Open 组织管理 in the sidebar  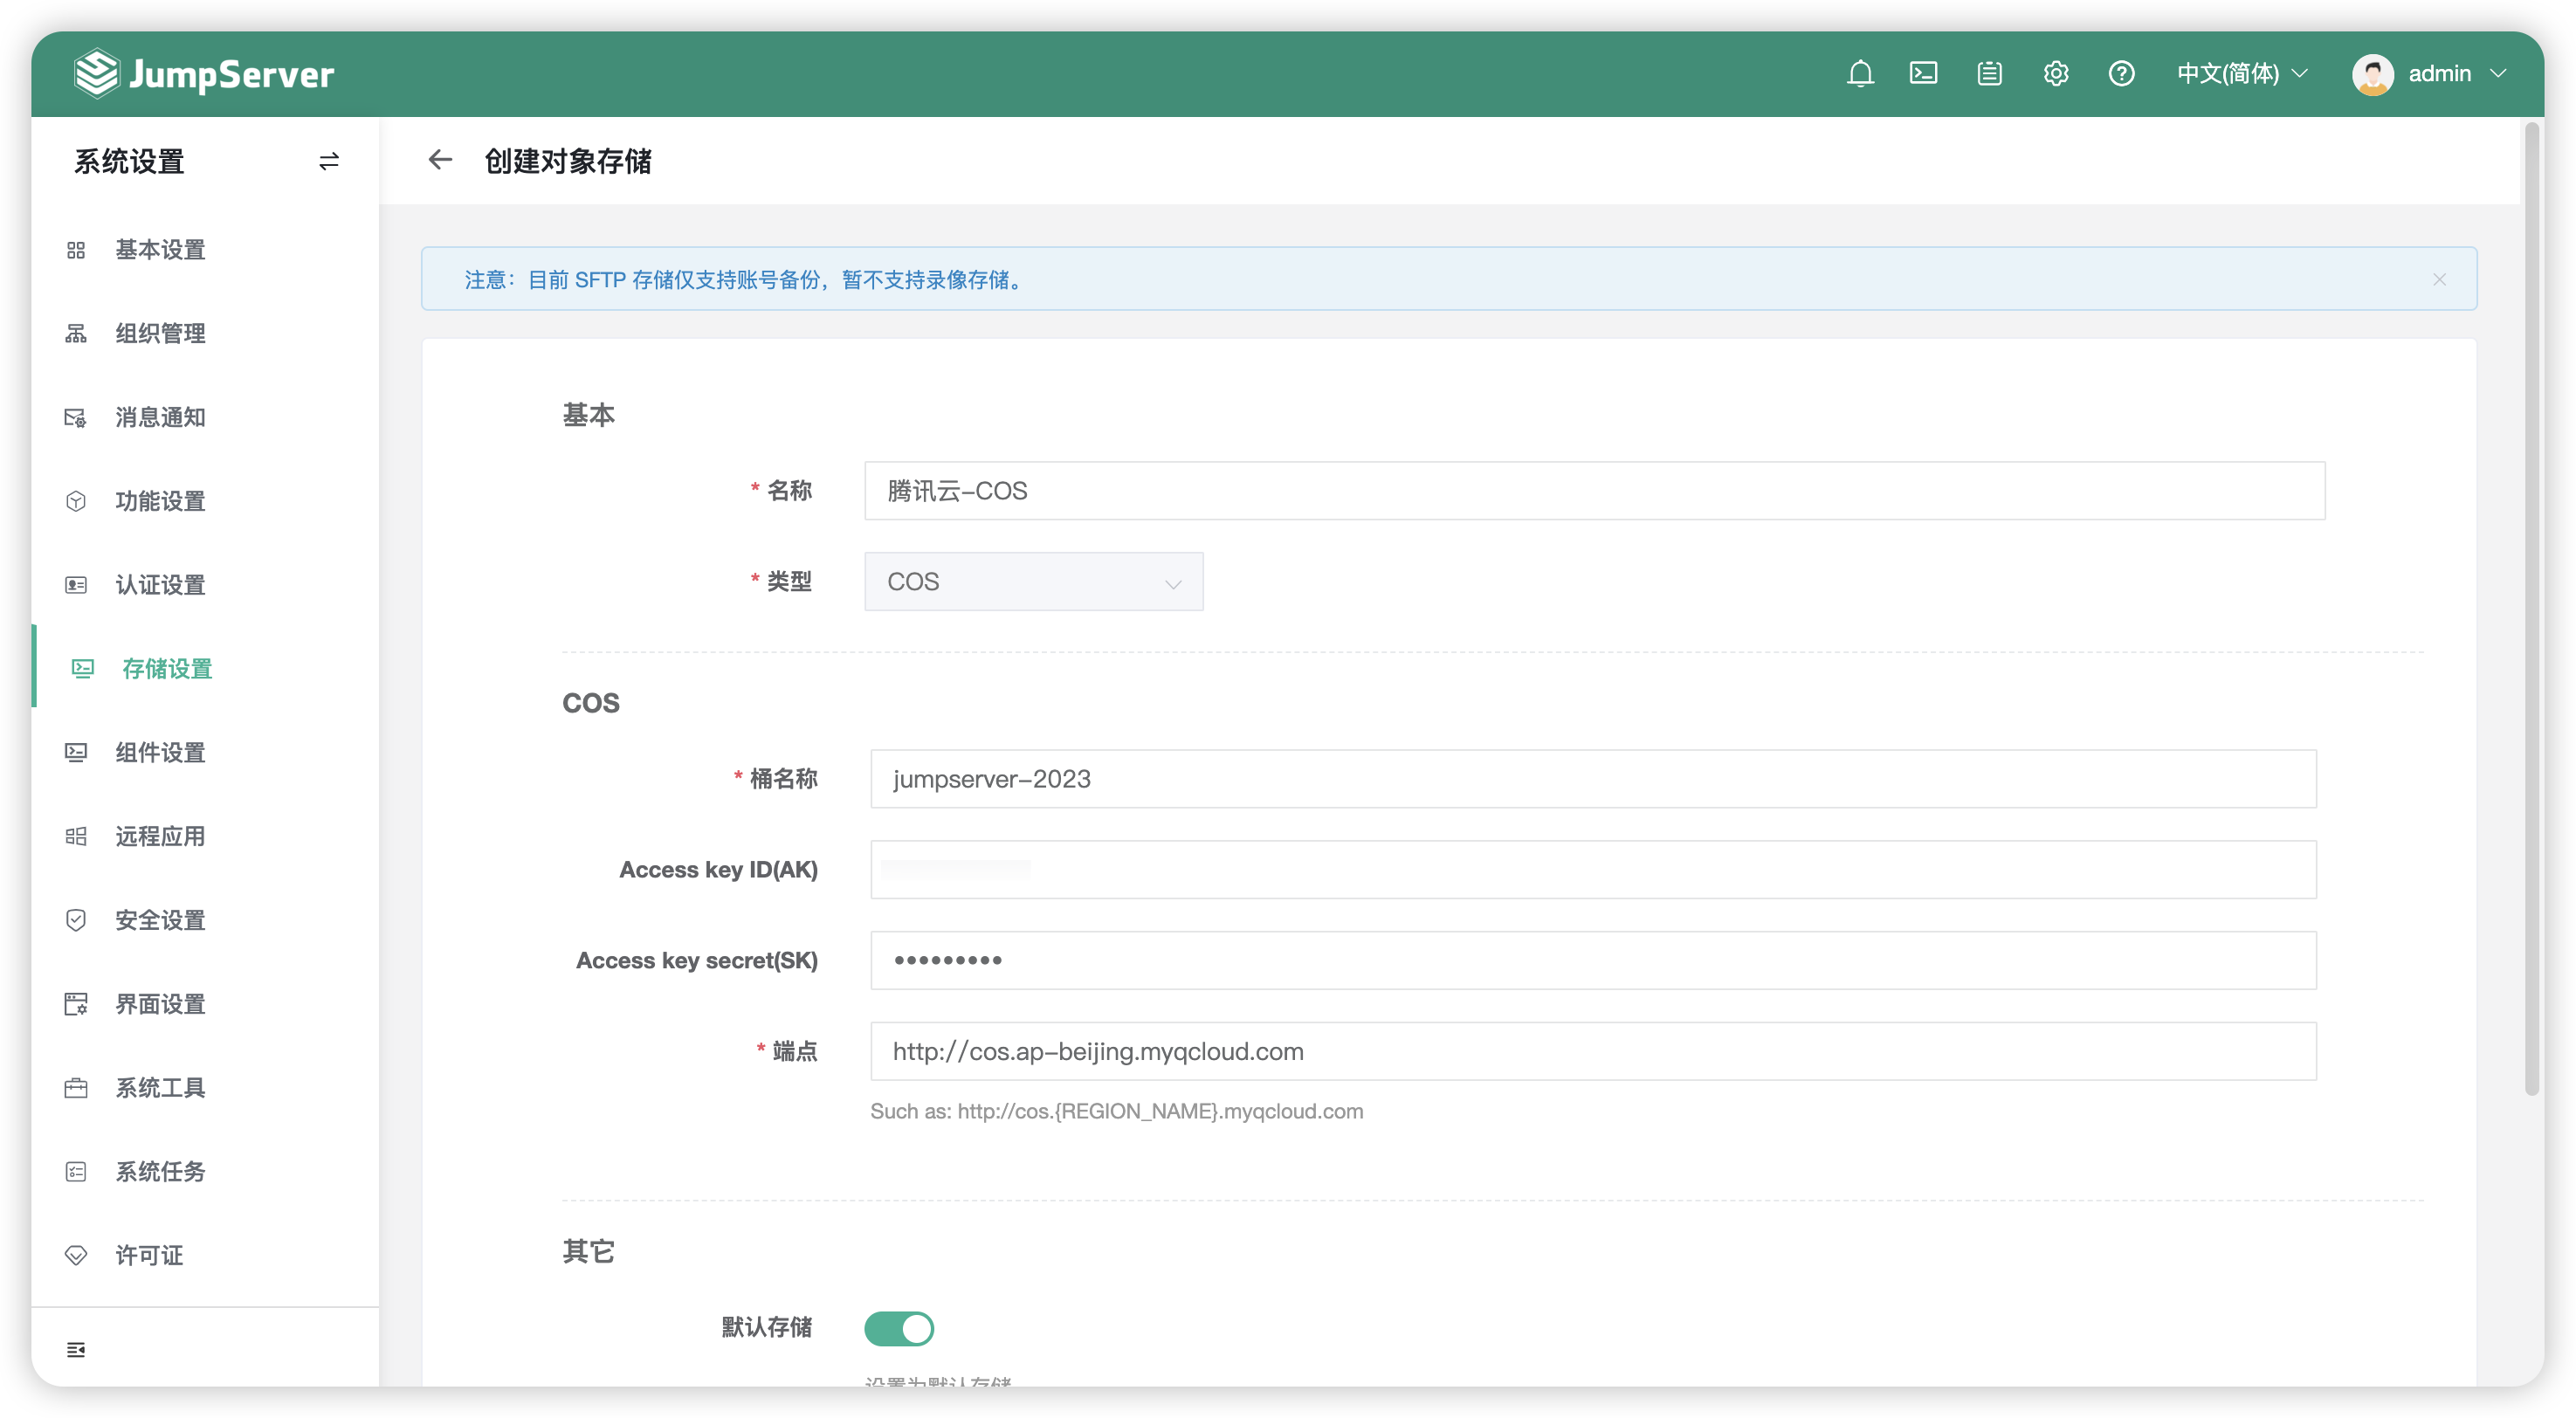point(205,334)
